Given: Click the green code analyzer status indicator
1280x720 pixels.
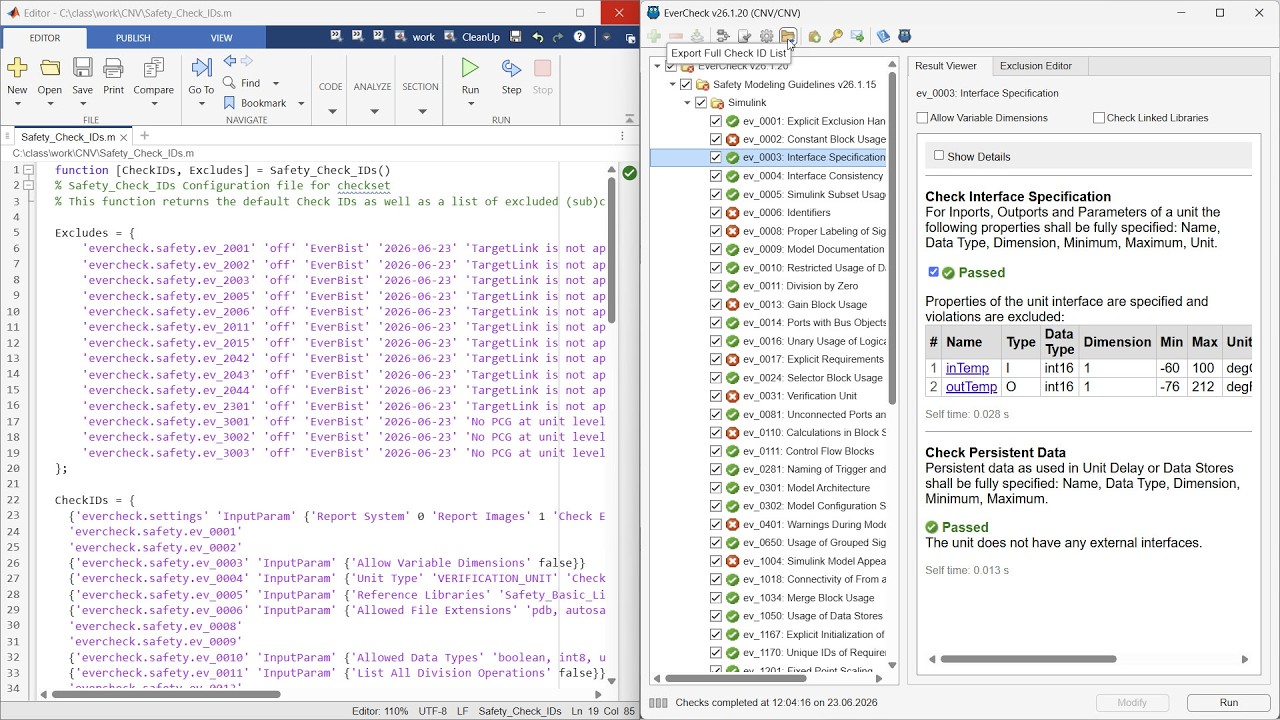Looking at the screenshot, I should pyautogui.click(x=629, y=173).
